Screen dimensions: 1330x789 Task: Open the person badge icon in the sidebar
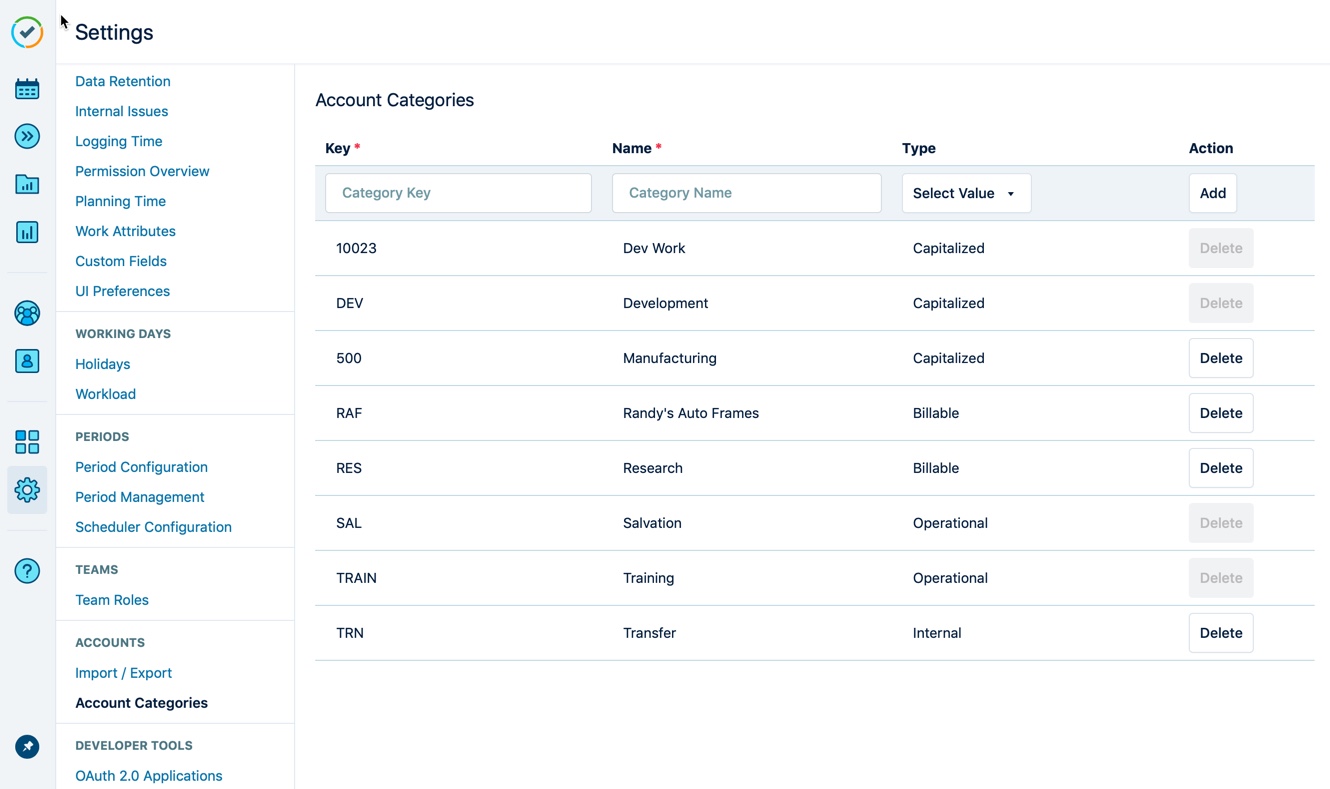point(27,361)
